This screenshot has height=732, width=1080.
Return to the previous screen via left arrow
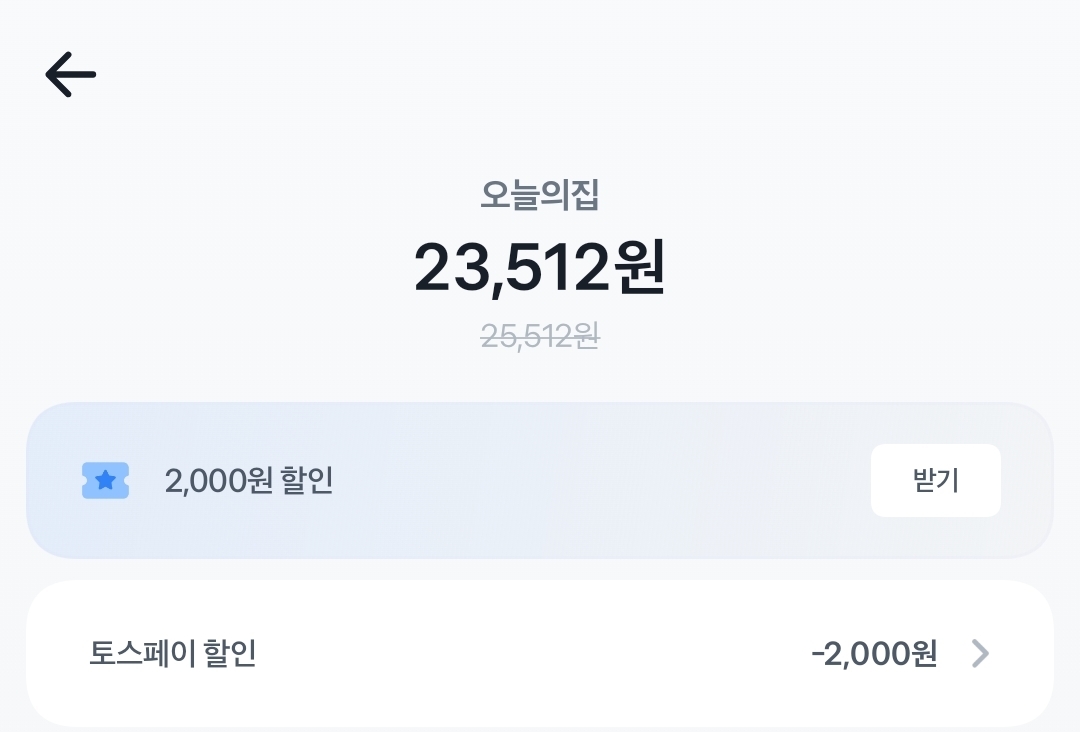click(x=70, y=75)
